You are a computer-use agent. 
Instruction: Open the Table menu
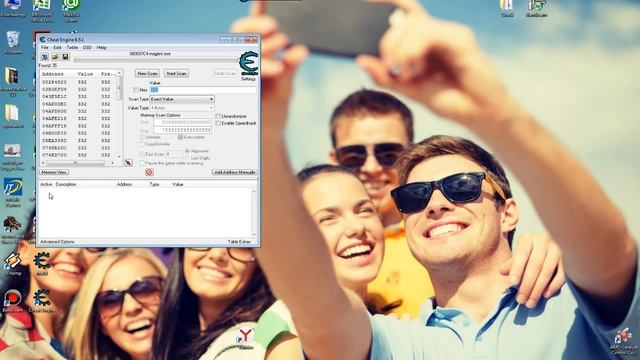pyautogui.click(x=72, y=47)
